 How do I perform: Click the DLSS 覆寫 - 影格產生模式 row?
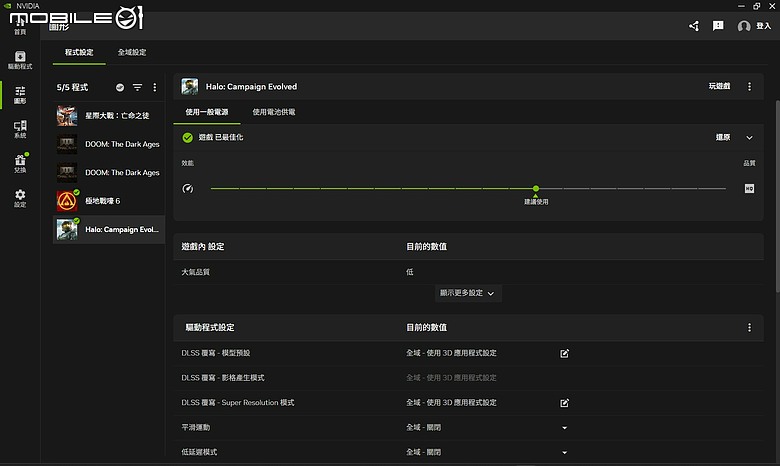(468, 378)
